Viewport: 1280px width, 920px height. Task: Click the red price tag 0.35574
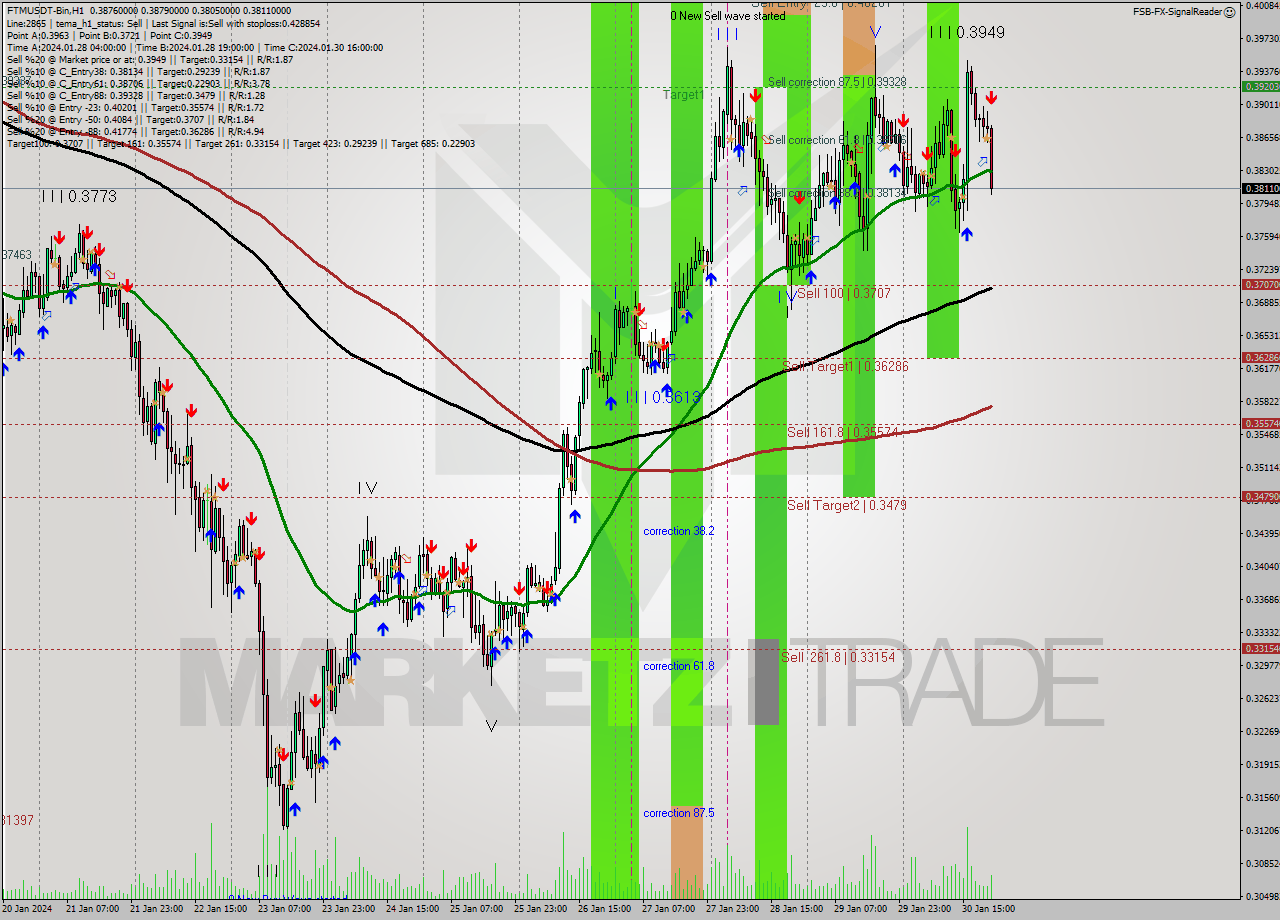[x=1260, y=423]
